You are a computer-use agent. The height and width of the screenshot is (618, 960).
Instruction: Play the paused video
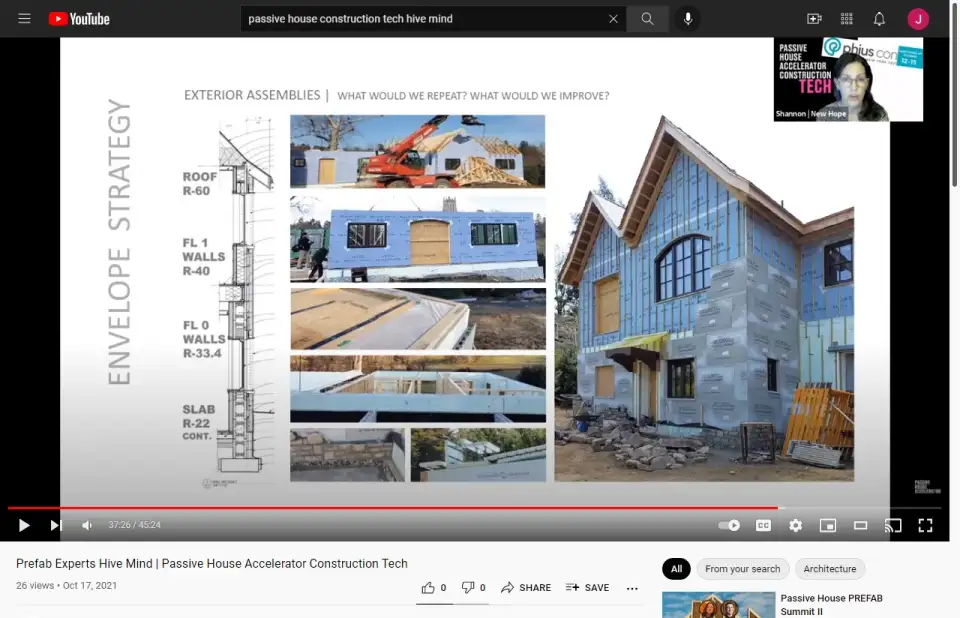pos(24,525)
